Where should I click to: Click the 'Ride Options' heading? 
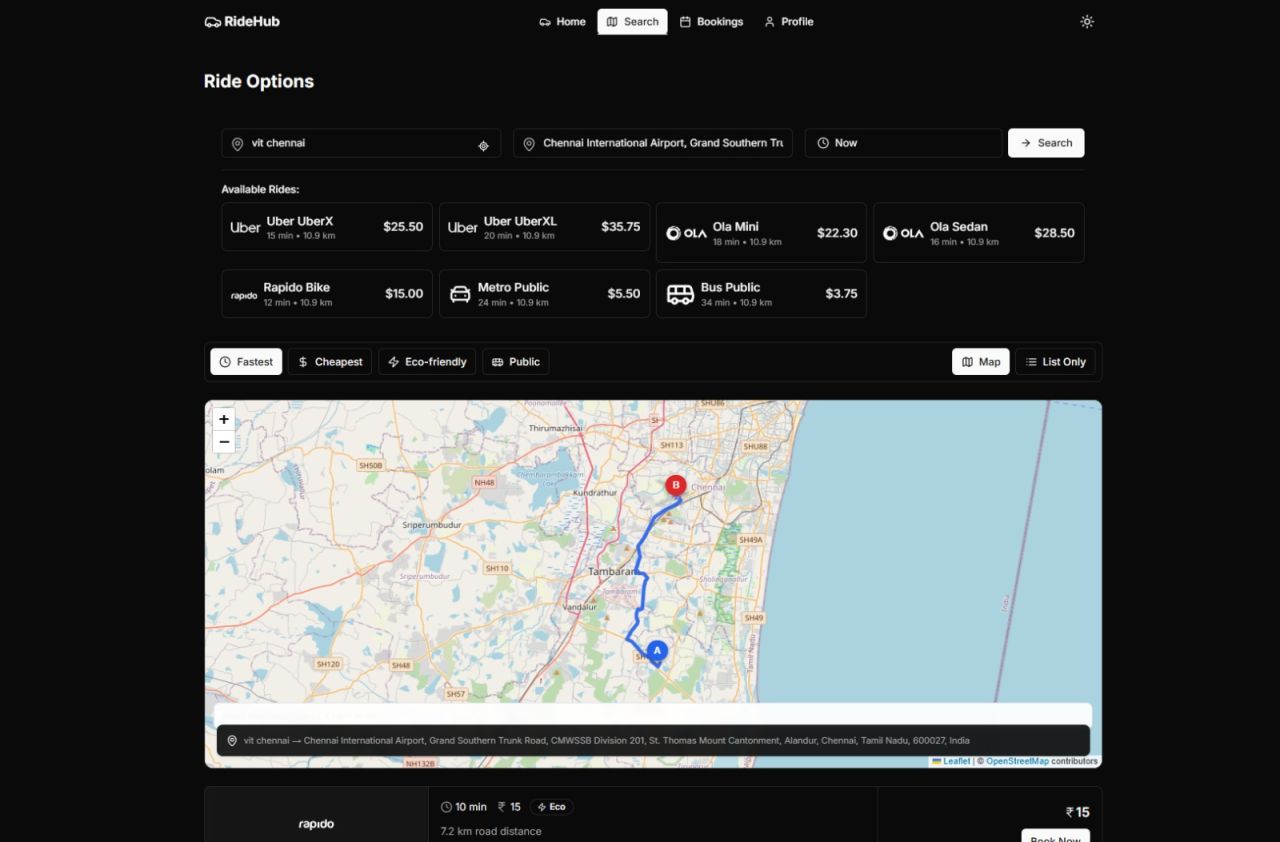coord(259,81)
